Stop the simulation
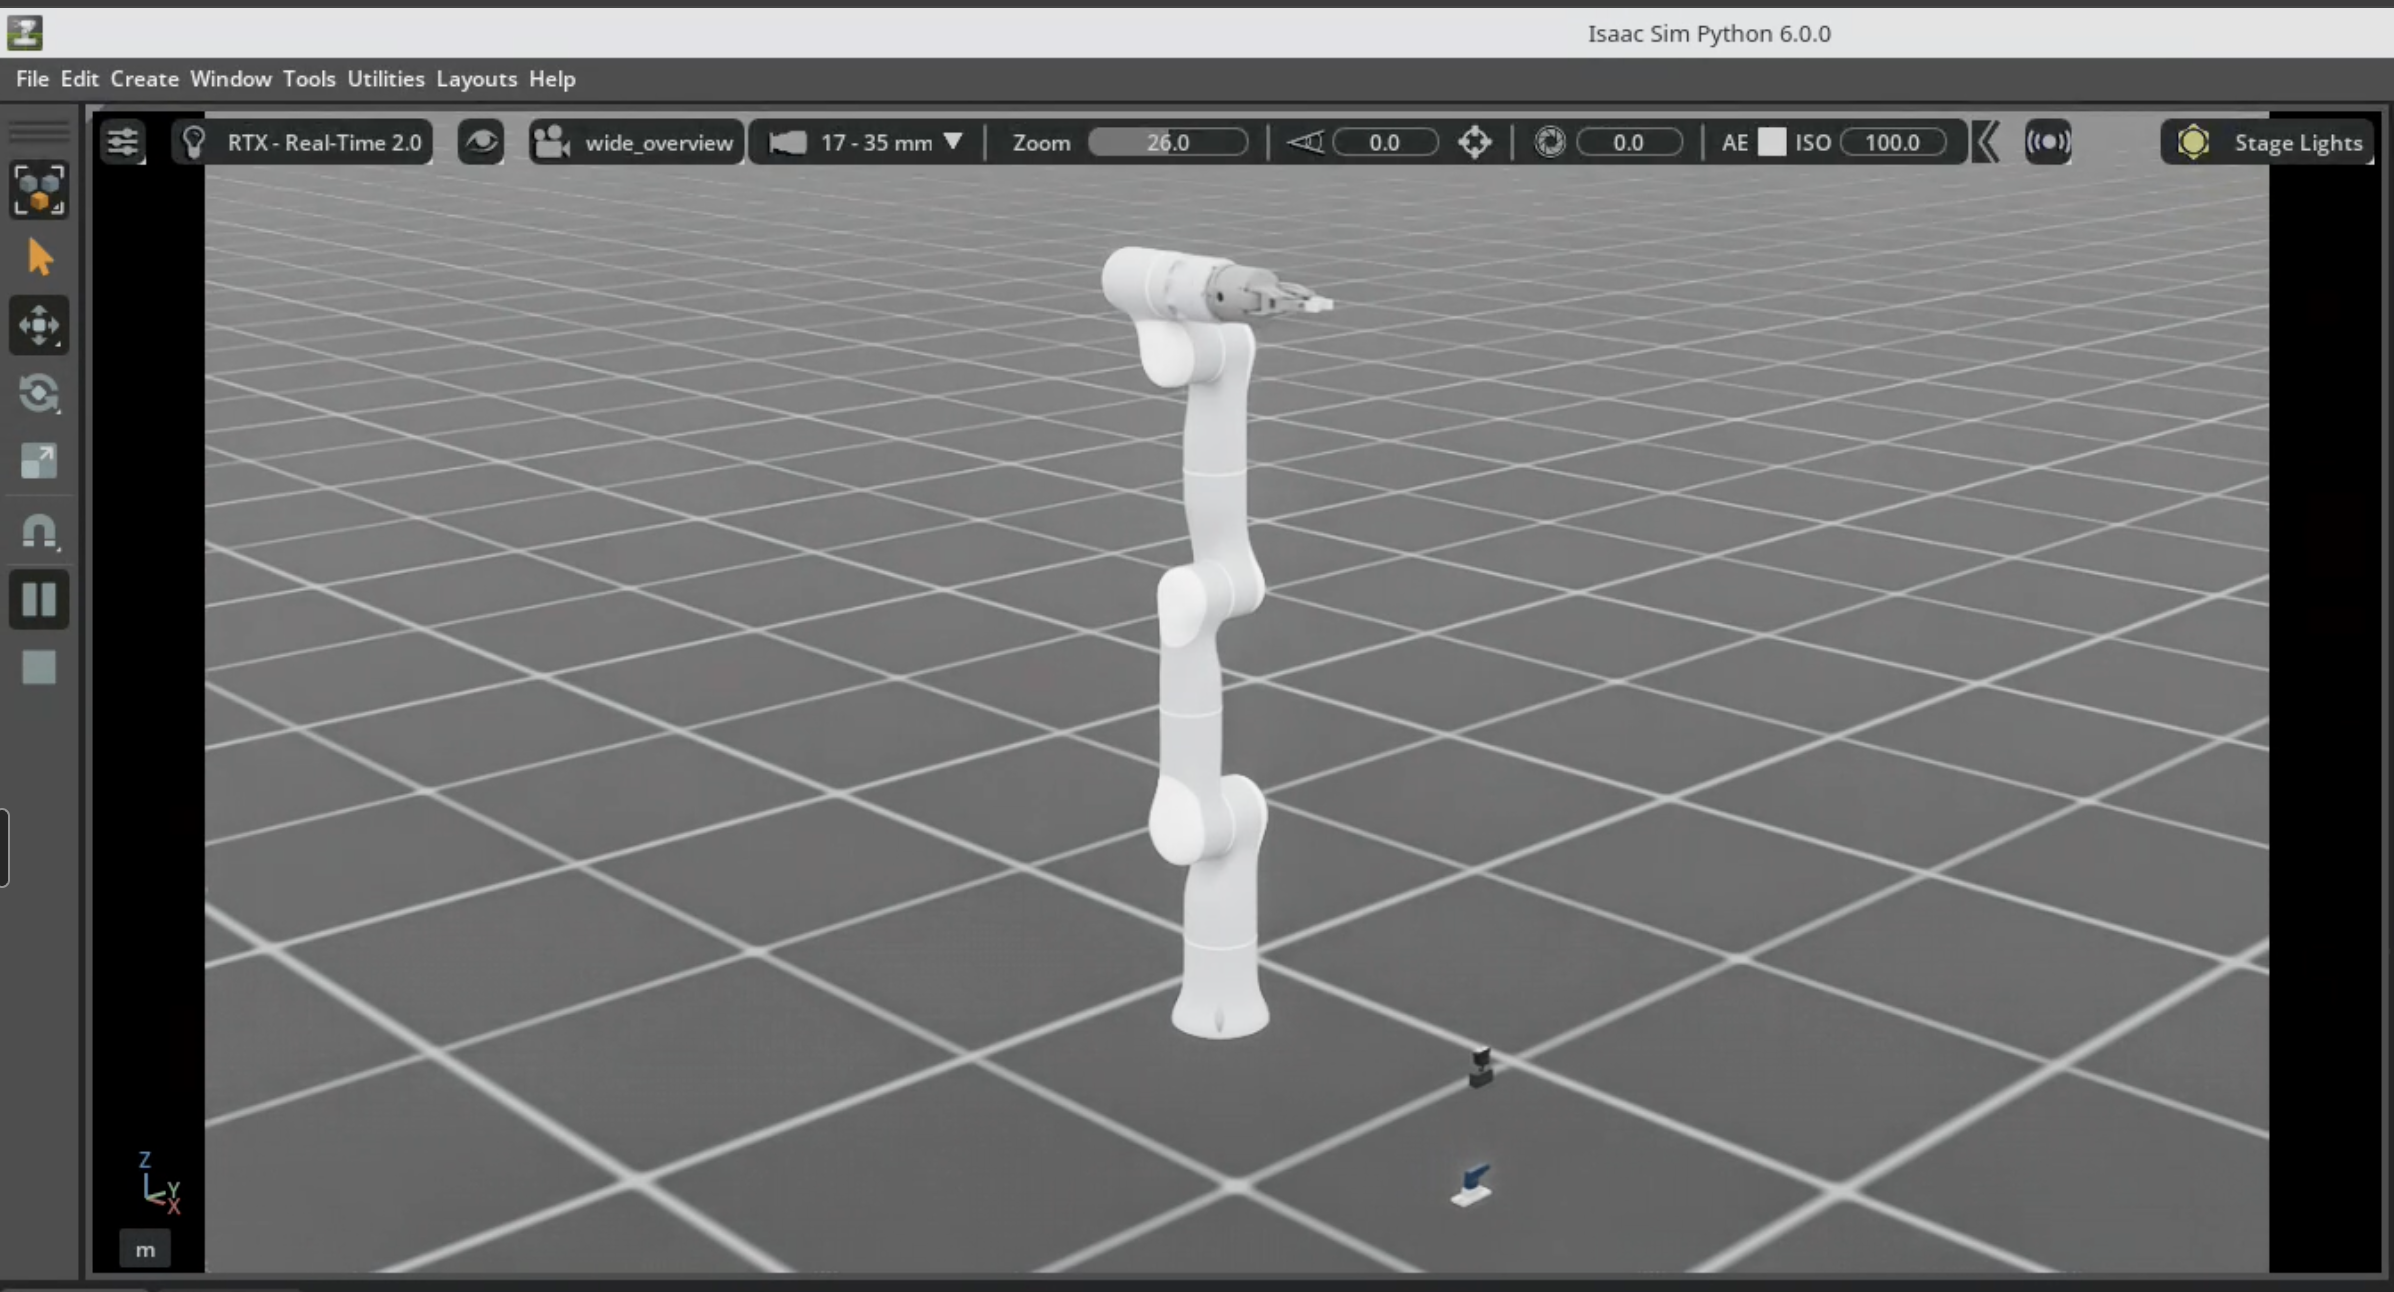 click(x=39, y=667)
